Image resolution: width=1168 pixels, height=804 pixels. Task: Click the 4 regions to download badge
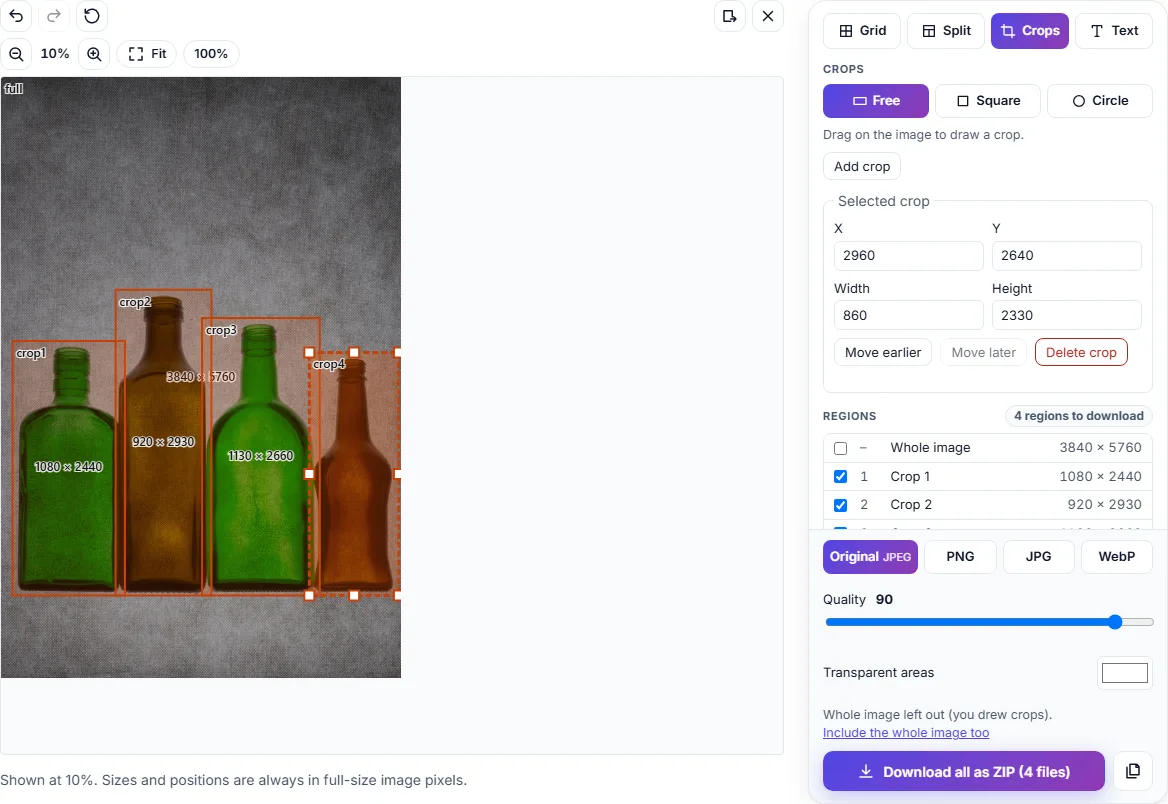point(1079,416)
